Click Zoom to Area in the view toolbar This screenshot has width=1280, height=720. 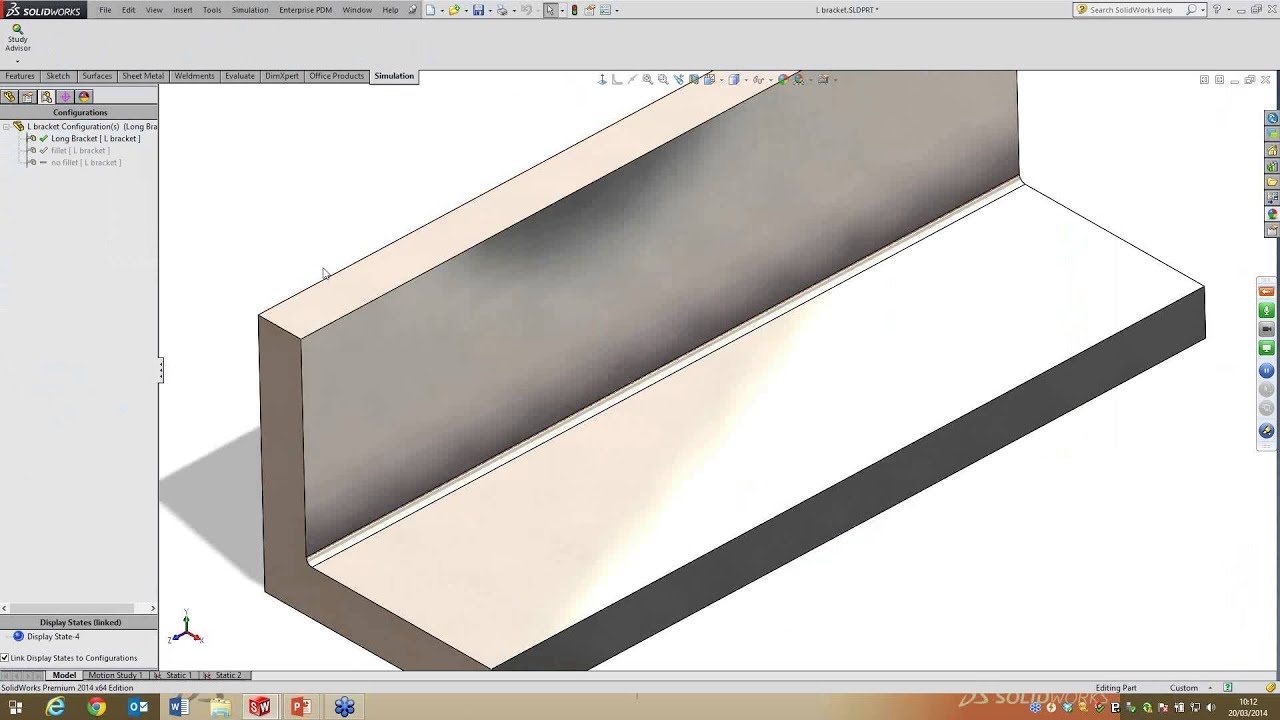[663, 79]
